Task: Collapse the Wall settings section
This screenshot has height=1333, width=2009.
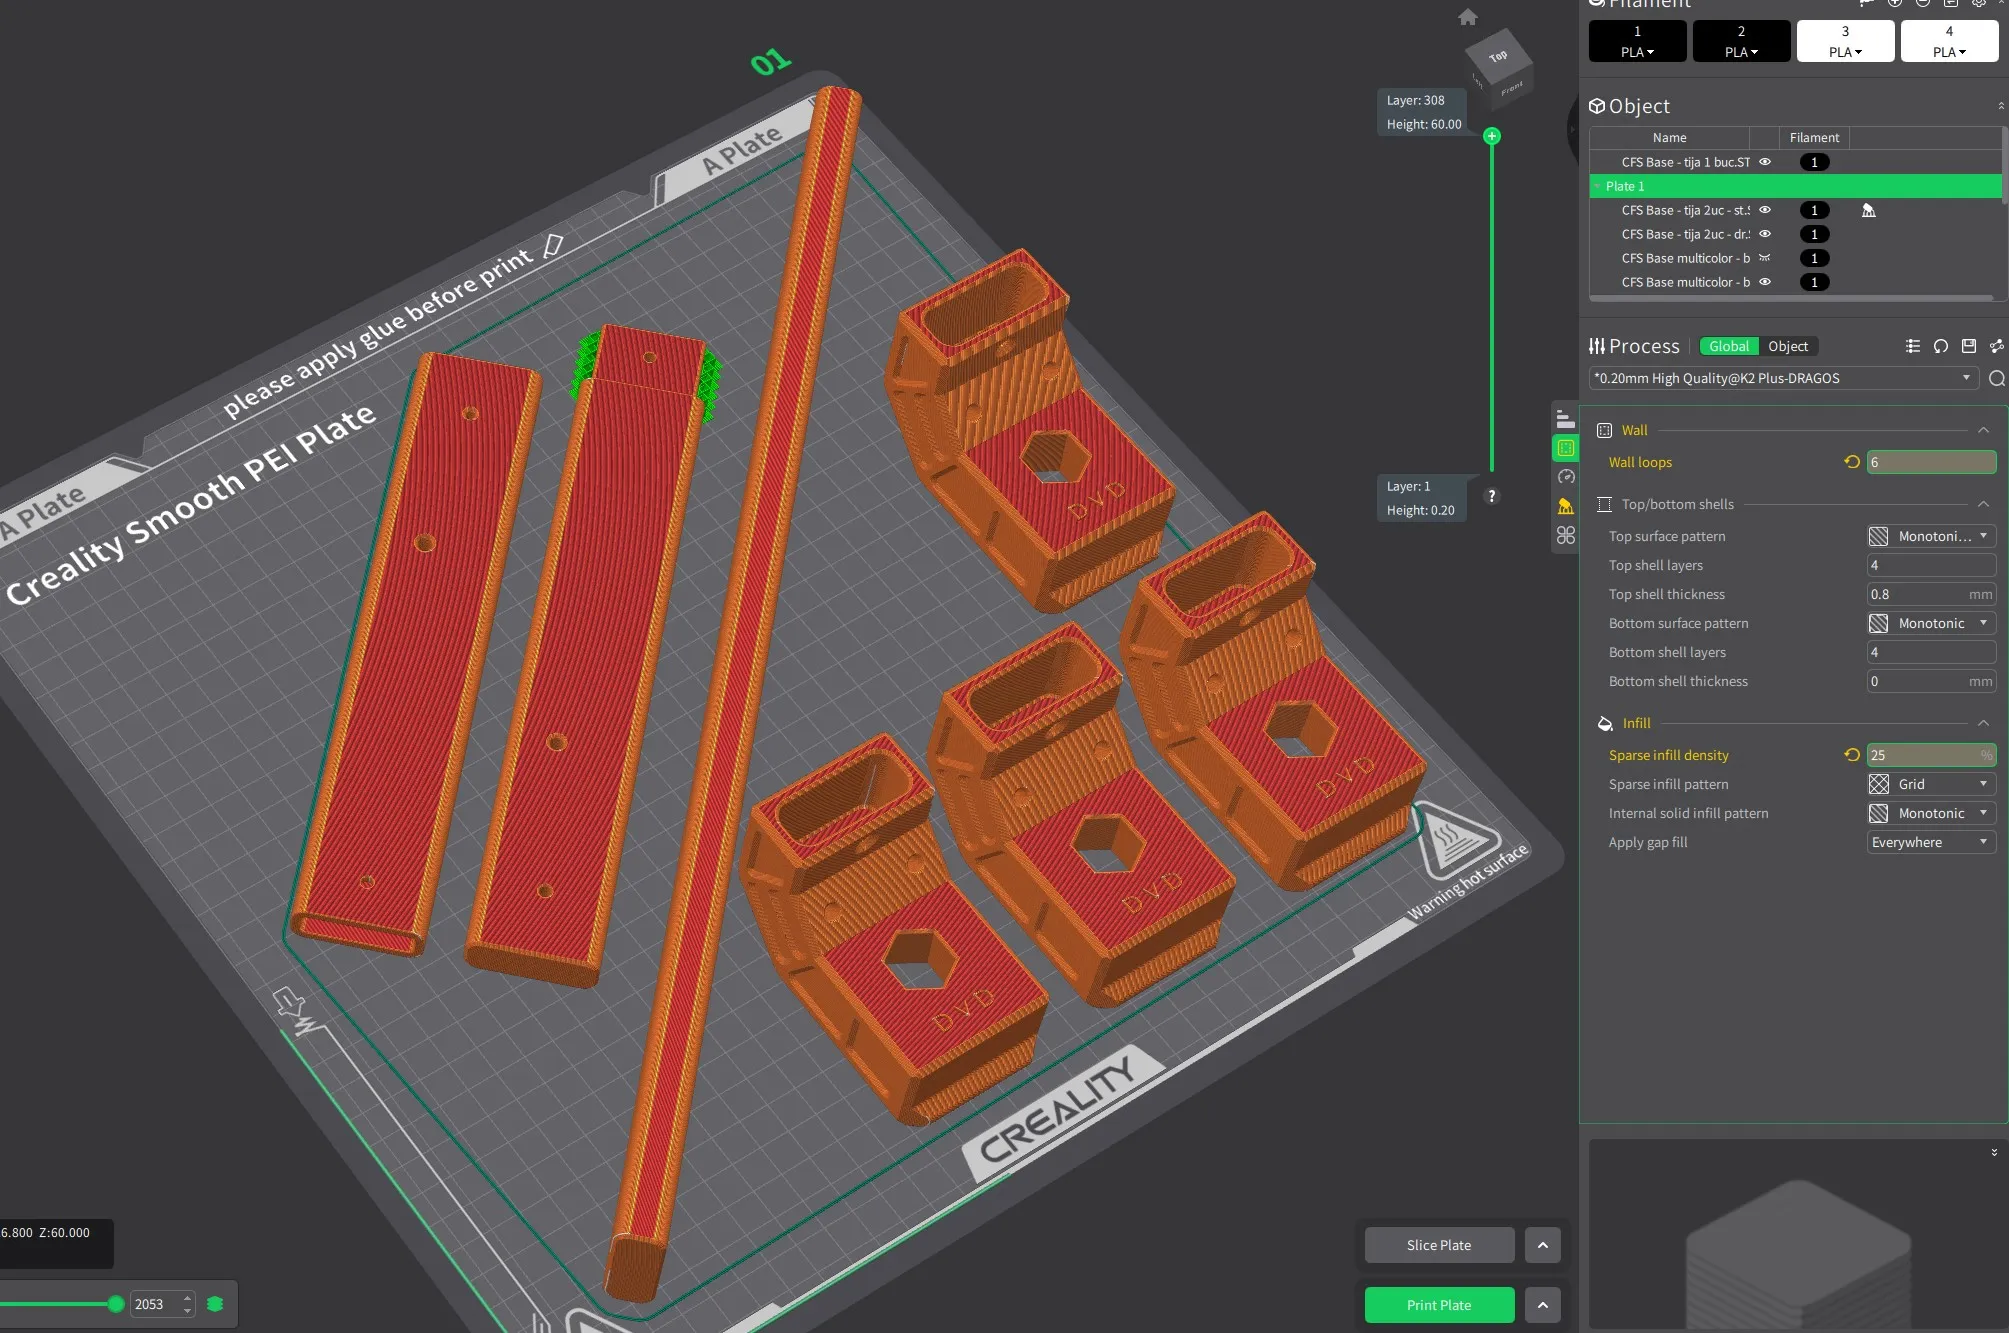Action: coord(1983,430)
